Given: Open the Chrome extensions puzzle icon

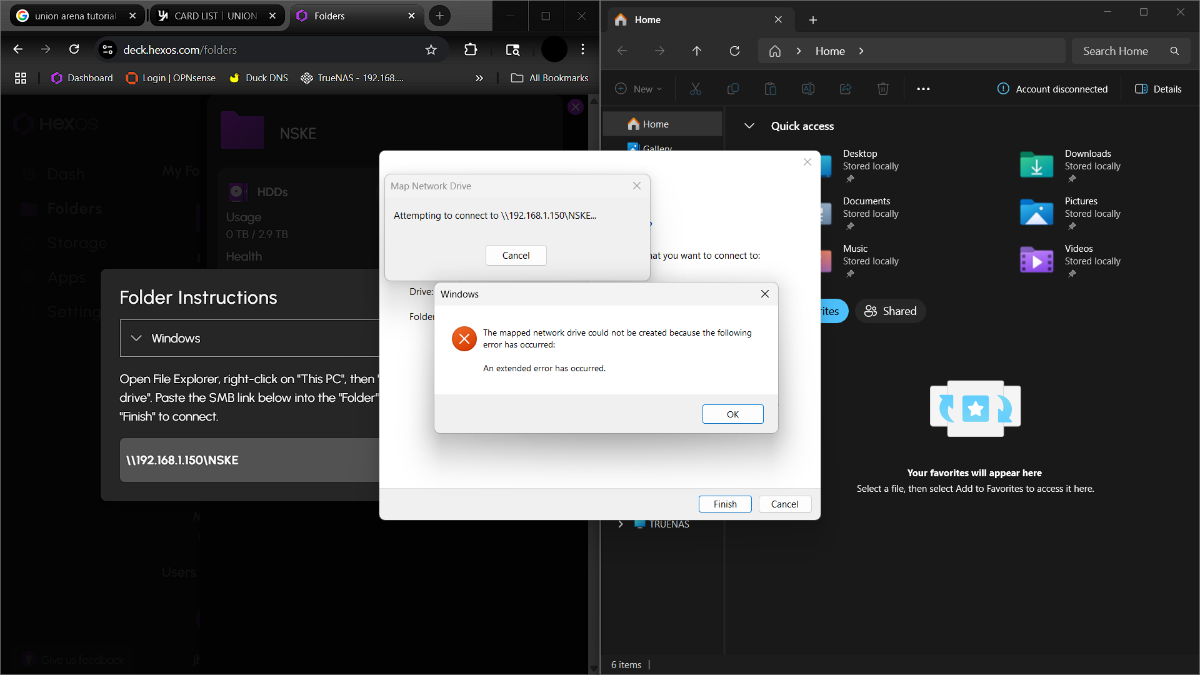Looking at the screenshot, I should click(x=471, y=49).
